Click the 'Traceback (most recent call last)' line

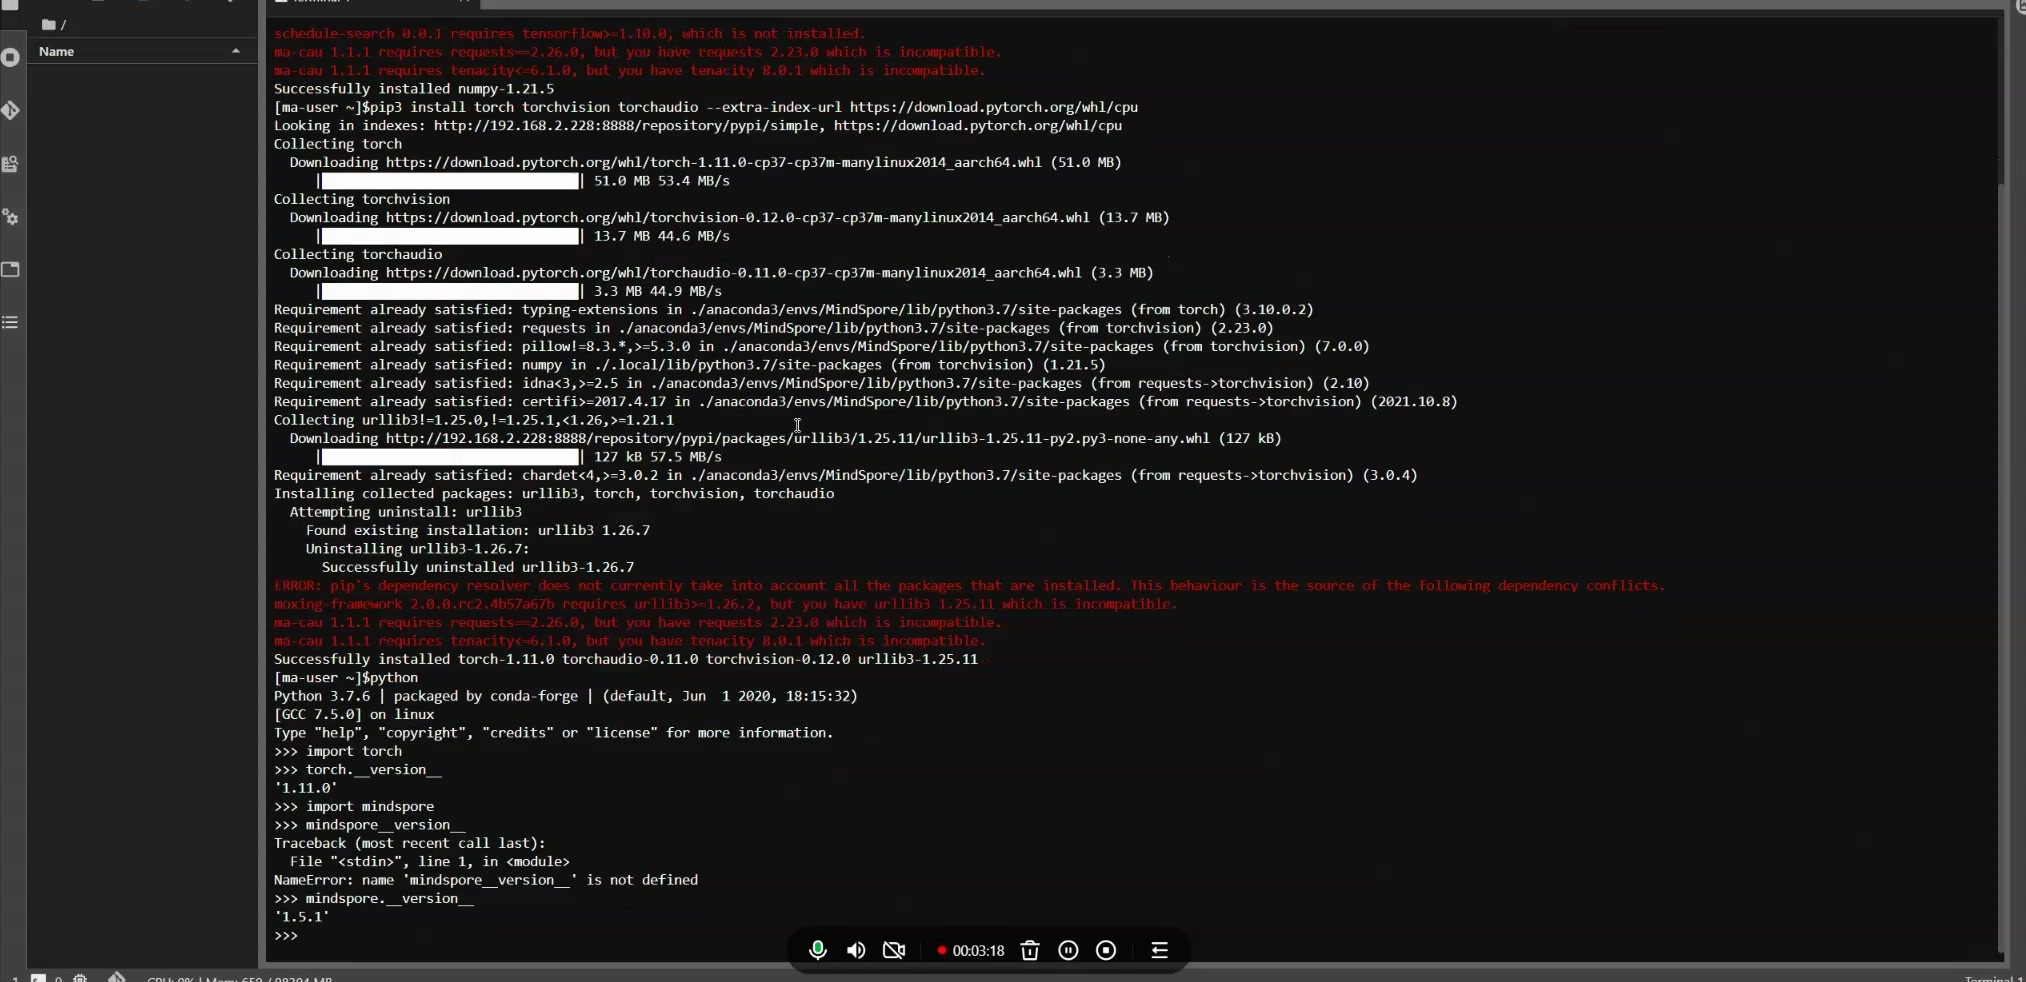point(410,843)
